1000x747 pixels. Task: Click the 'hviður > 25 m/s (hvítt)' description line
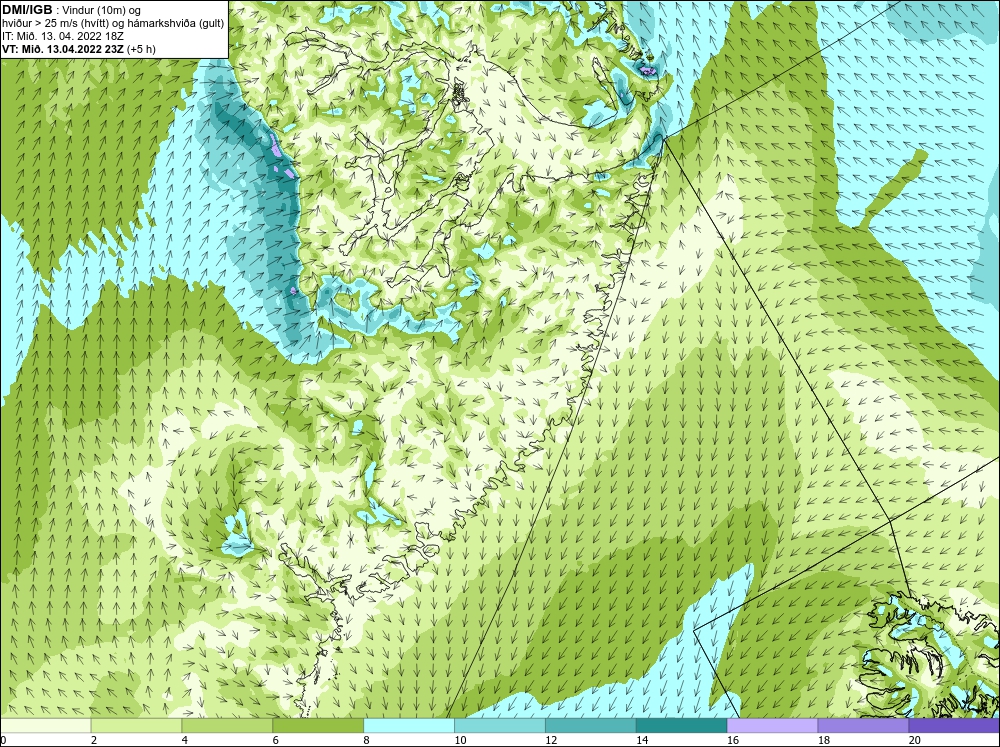[113, 24]
